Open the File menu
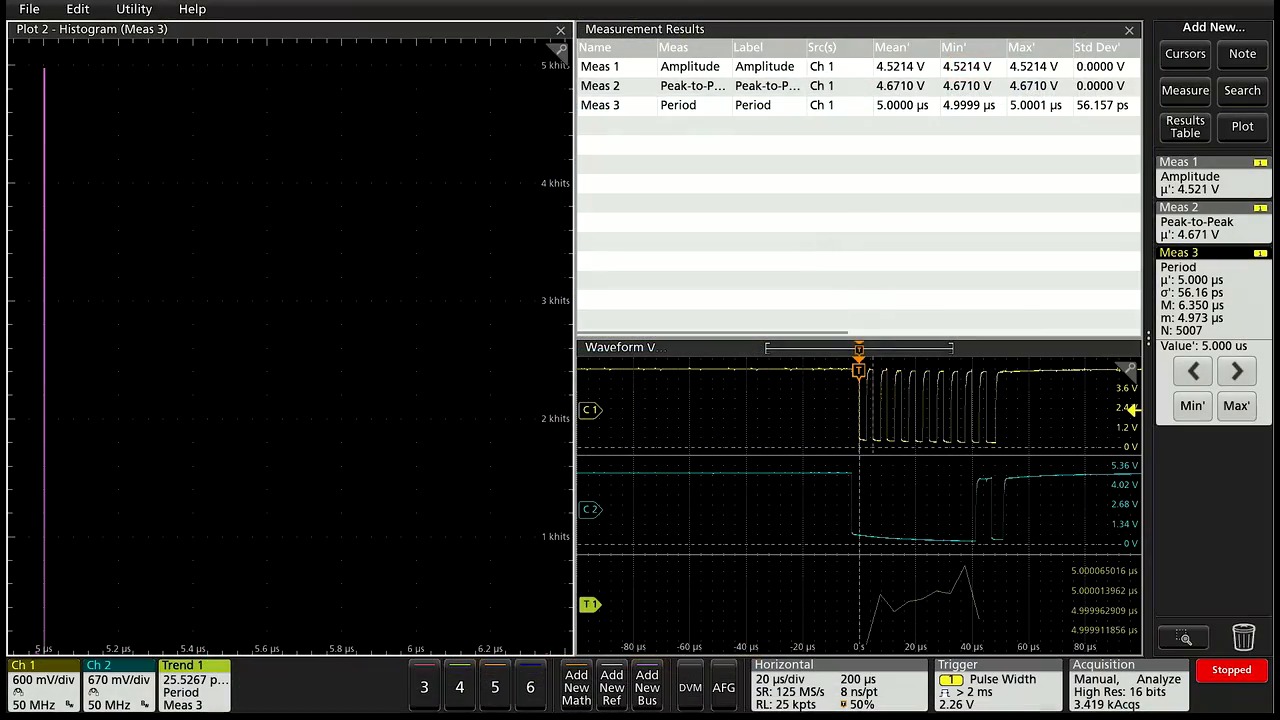 click(29, 9)
